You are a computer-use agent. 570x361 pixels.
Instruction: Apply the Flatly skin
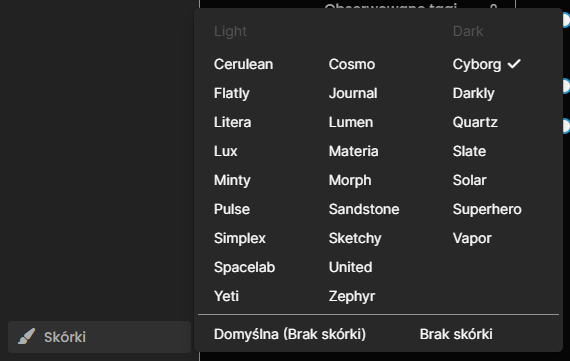pyautogui.click(x=232, y=93)
